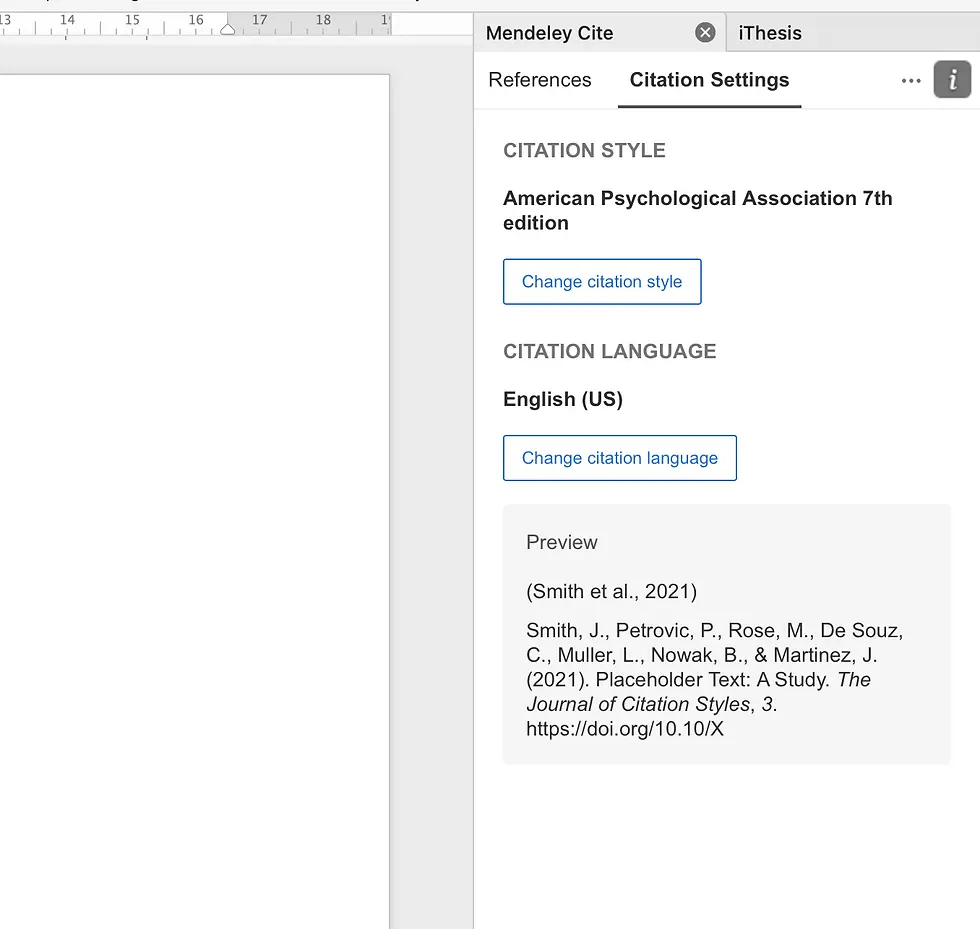This screenshot has height=929, width=980.
Task: Switch to the References tab
Action: pyautogui.click(x=539, y=80)
